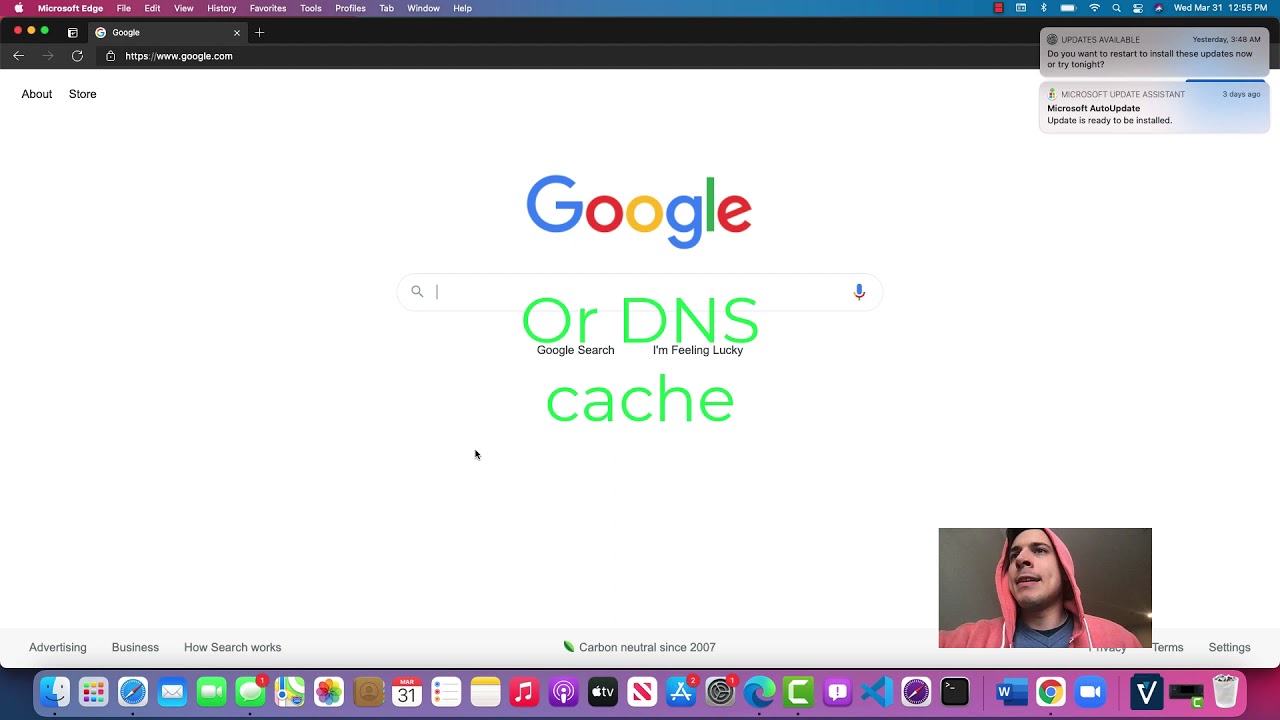Open System Preferences from the dock
The width and height of the screenshot is (1280, 720).
720,691
